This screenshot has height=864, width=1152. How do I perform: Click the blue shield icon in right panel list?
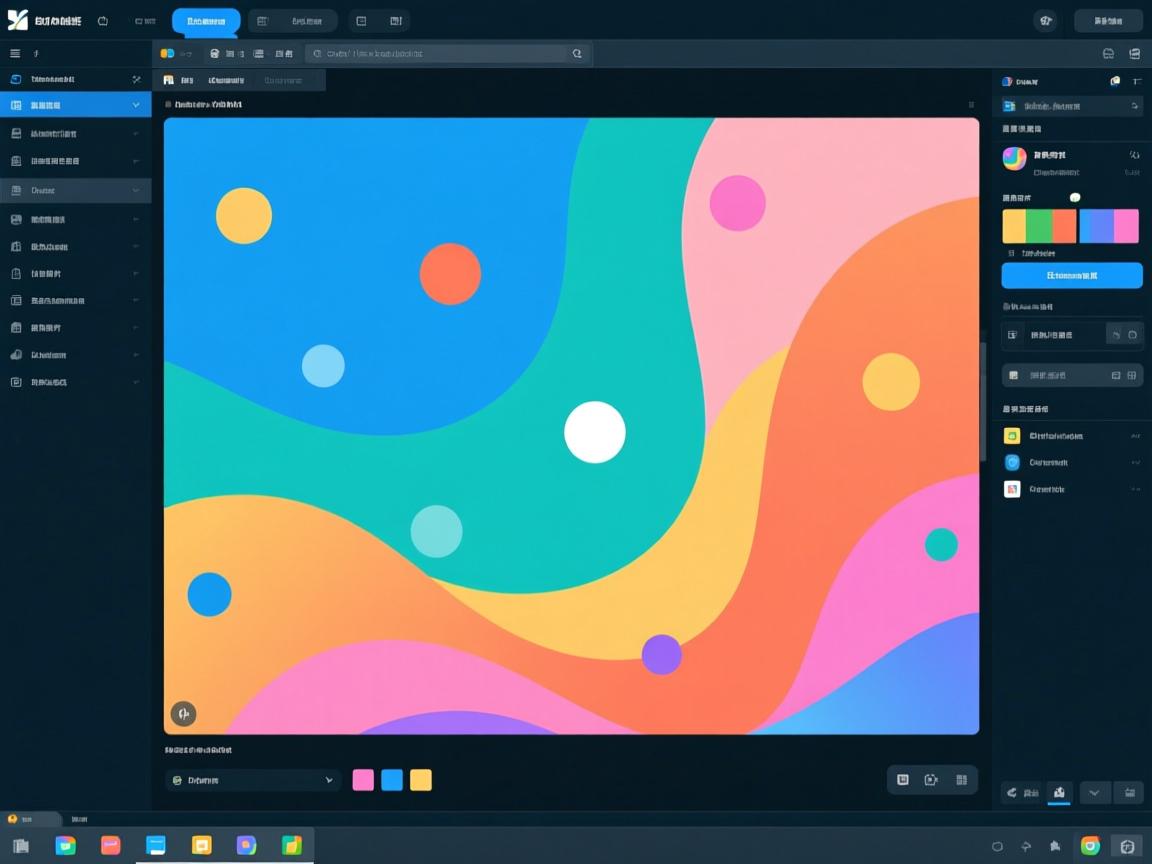(x=1012, y=462)
